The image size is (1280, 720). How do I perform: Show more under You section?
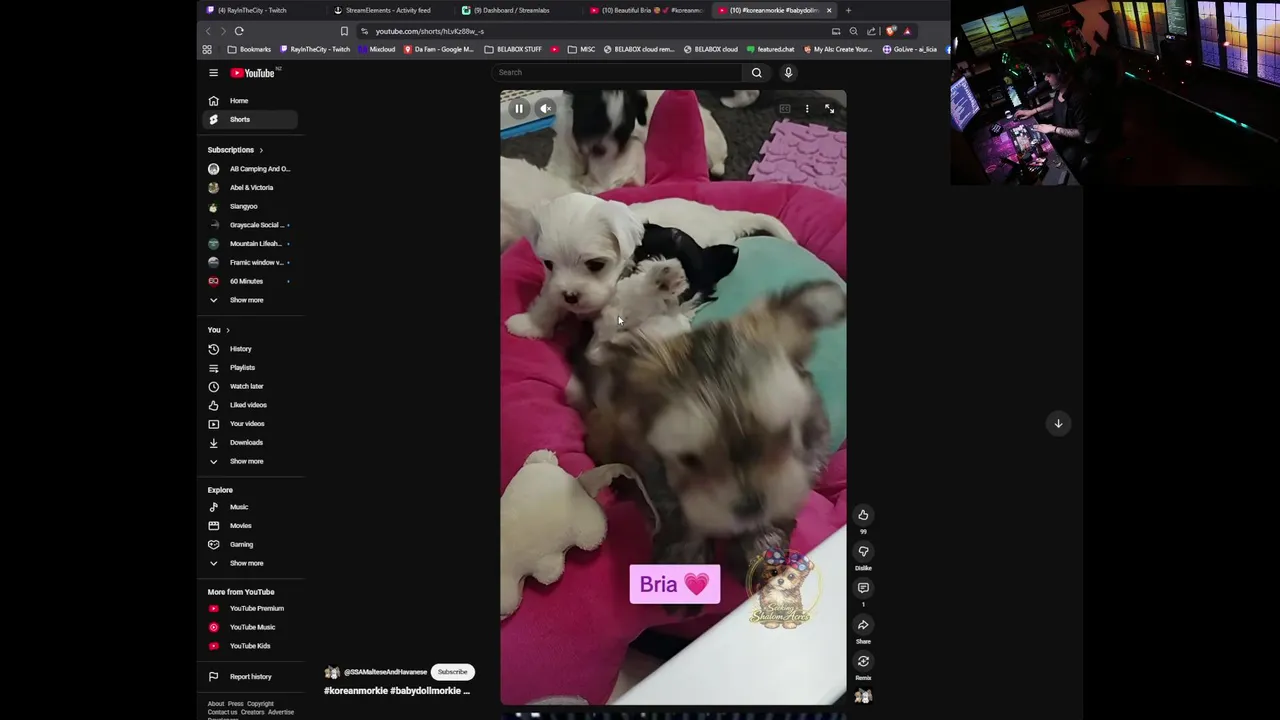(250, 461)
